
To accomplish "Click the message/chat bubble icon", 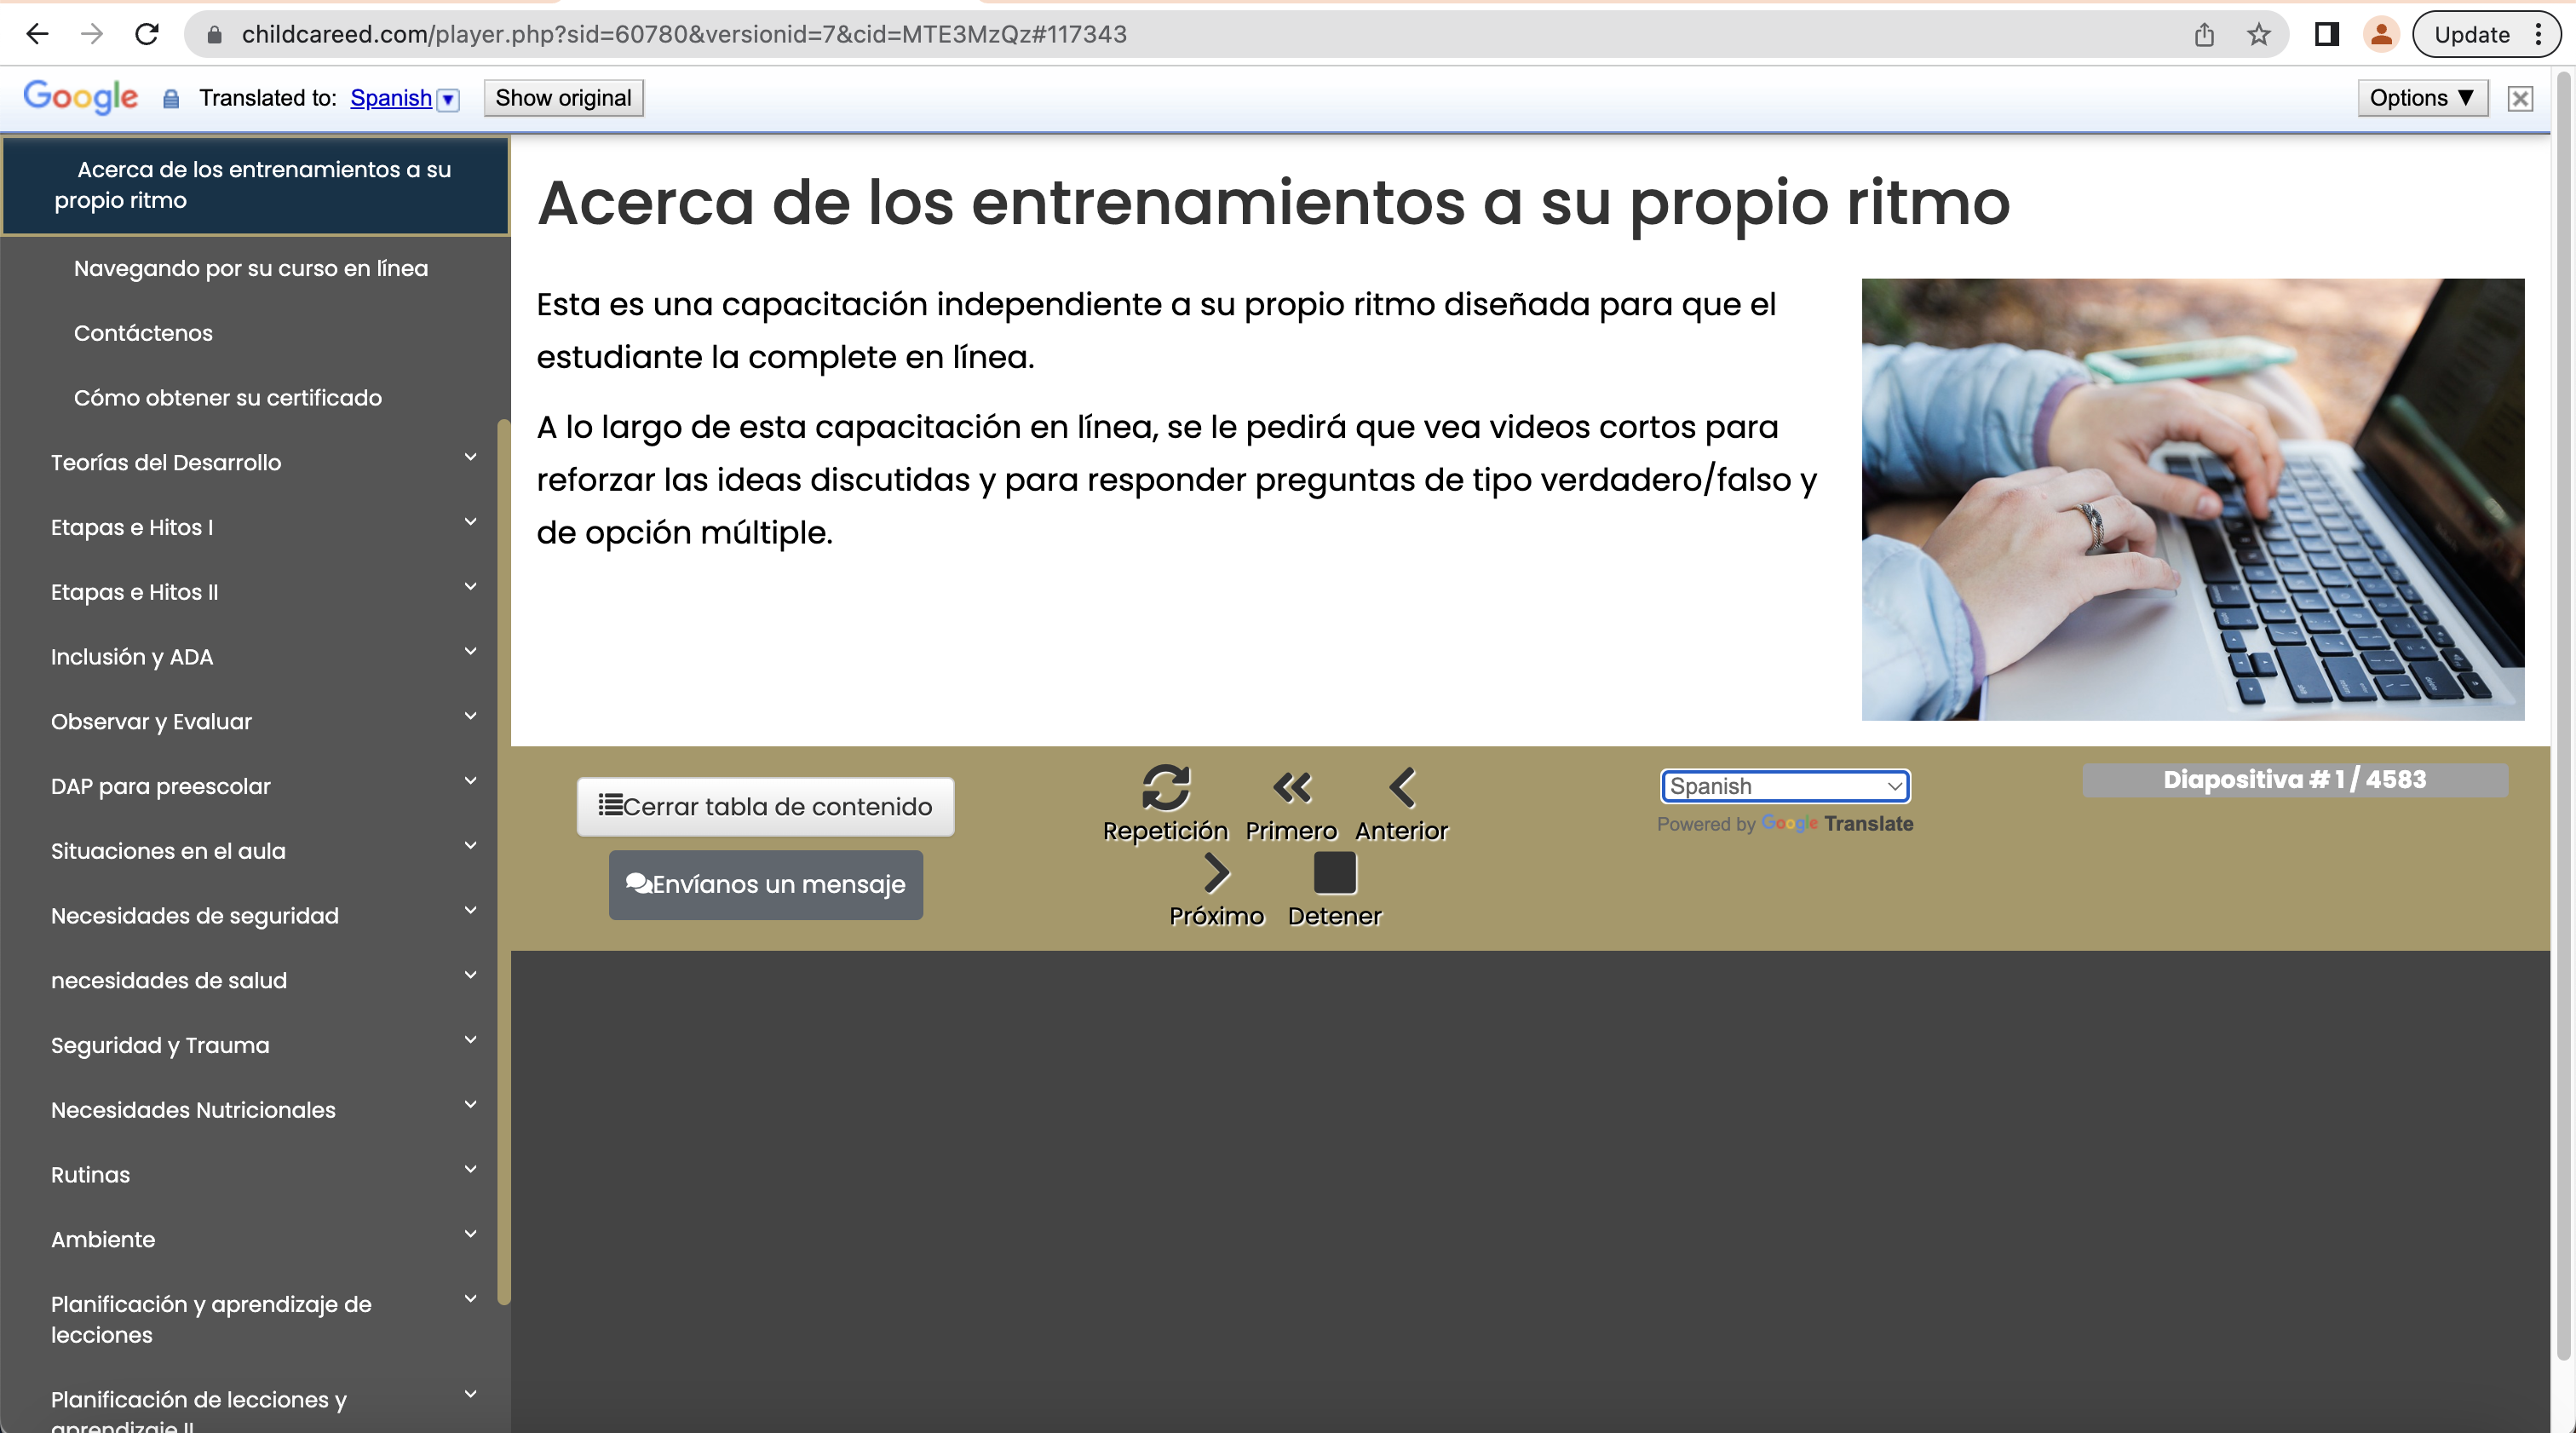I will tap(639, 883).
